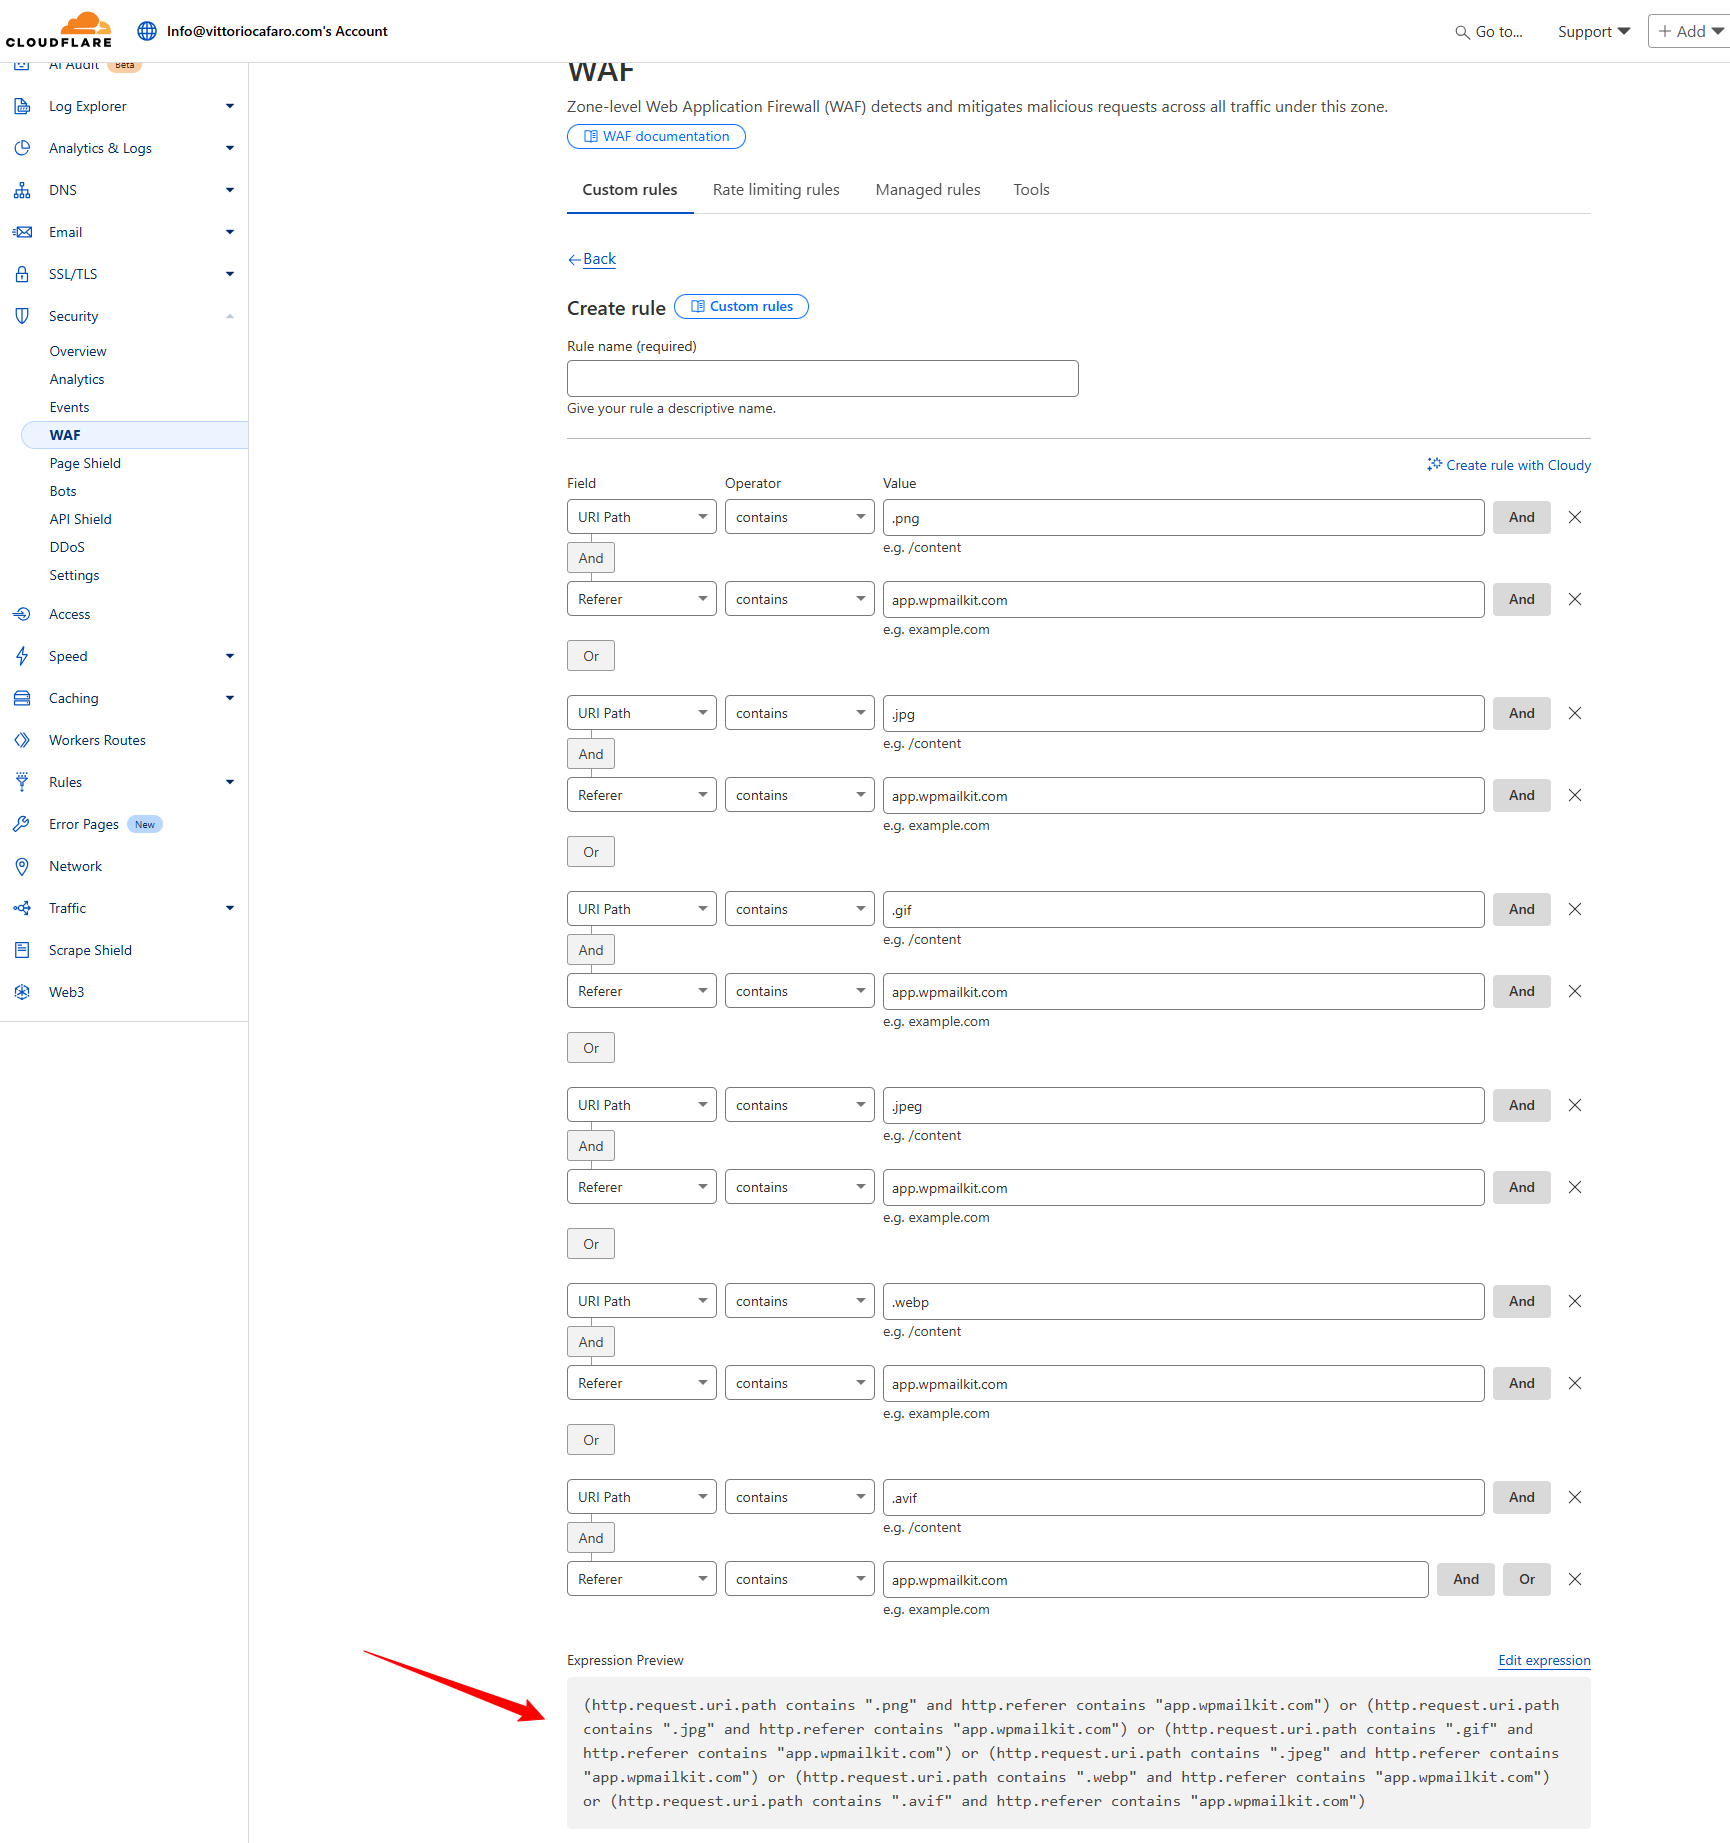
Task: Open the URI Path dropdown for the .gif row
Action: click(641, 909)
